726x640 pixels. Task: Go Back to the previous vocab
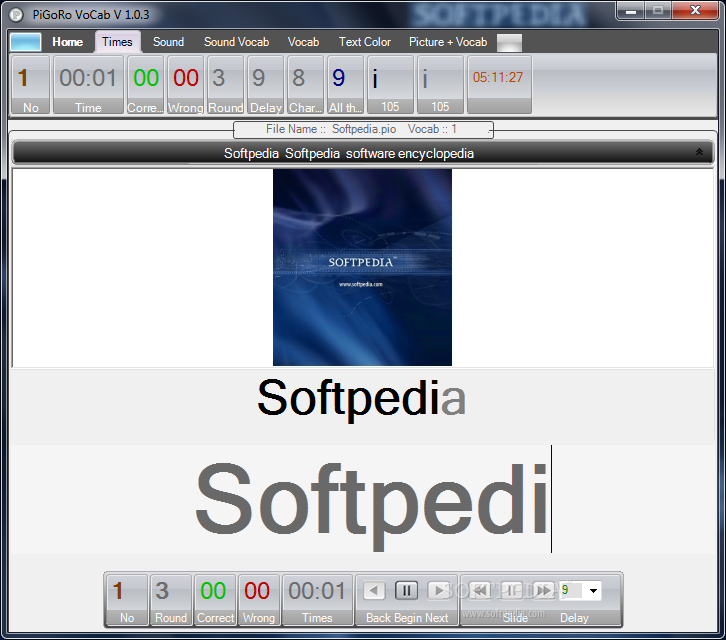click(x=374, y=590)
